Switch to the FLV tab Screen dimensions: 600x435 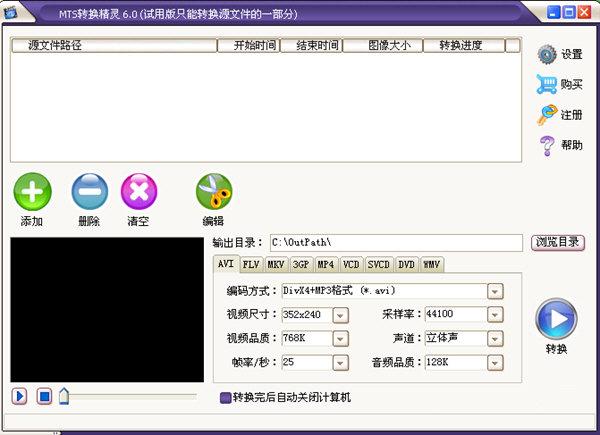(x=251, y=264)
